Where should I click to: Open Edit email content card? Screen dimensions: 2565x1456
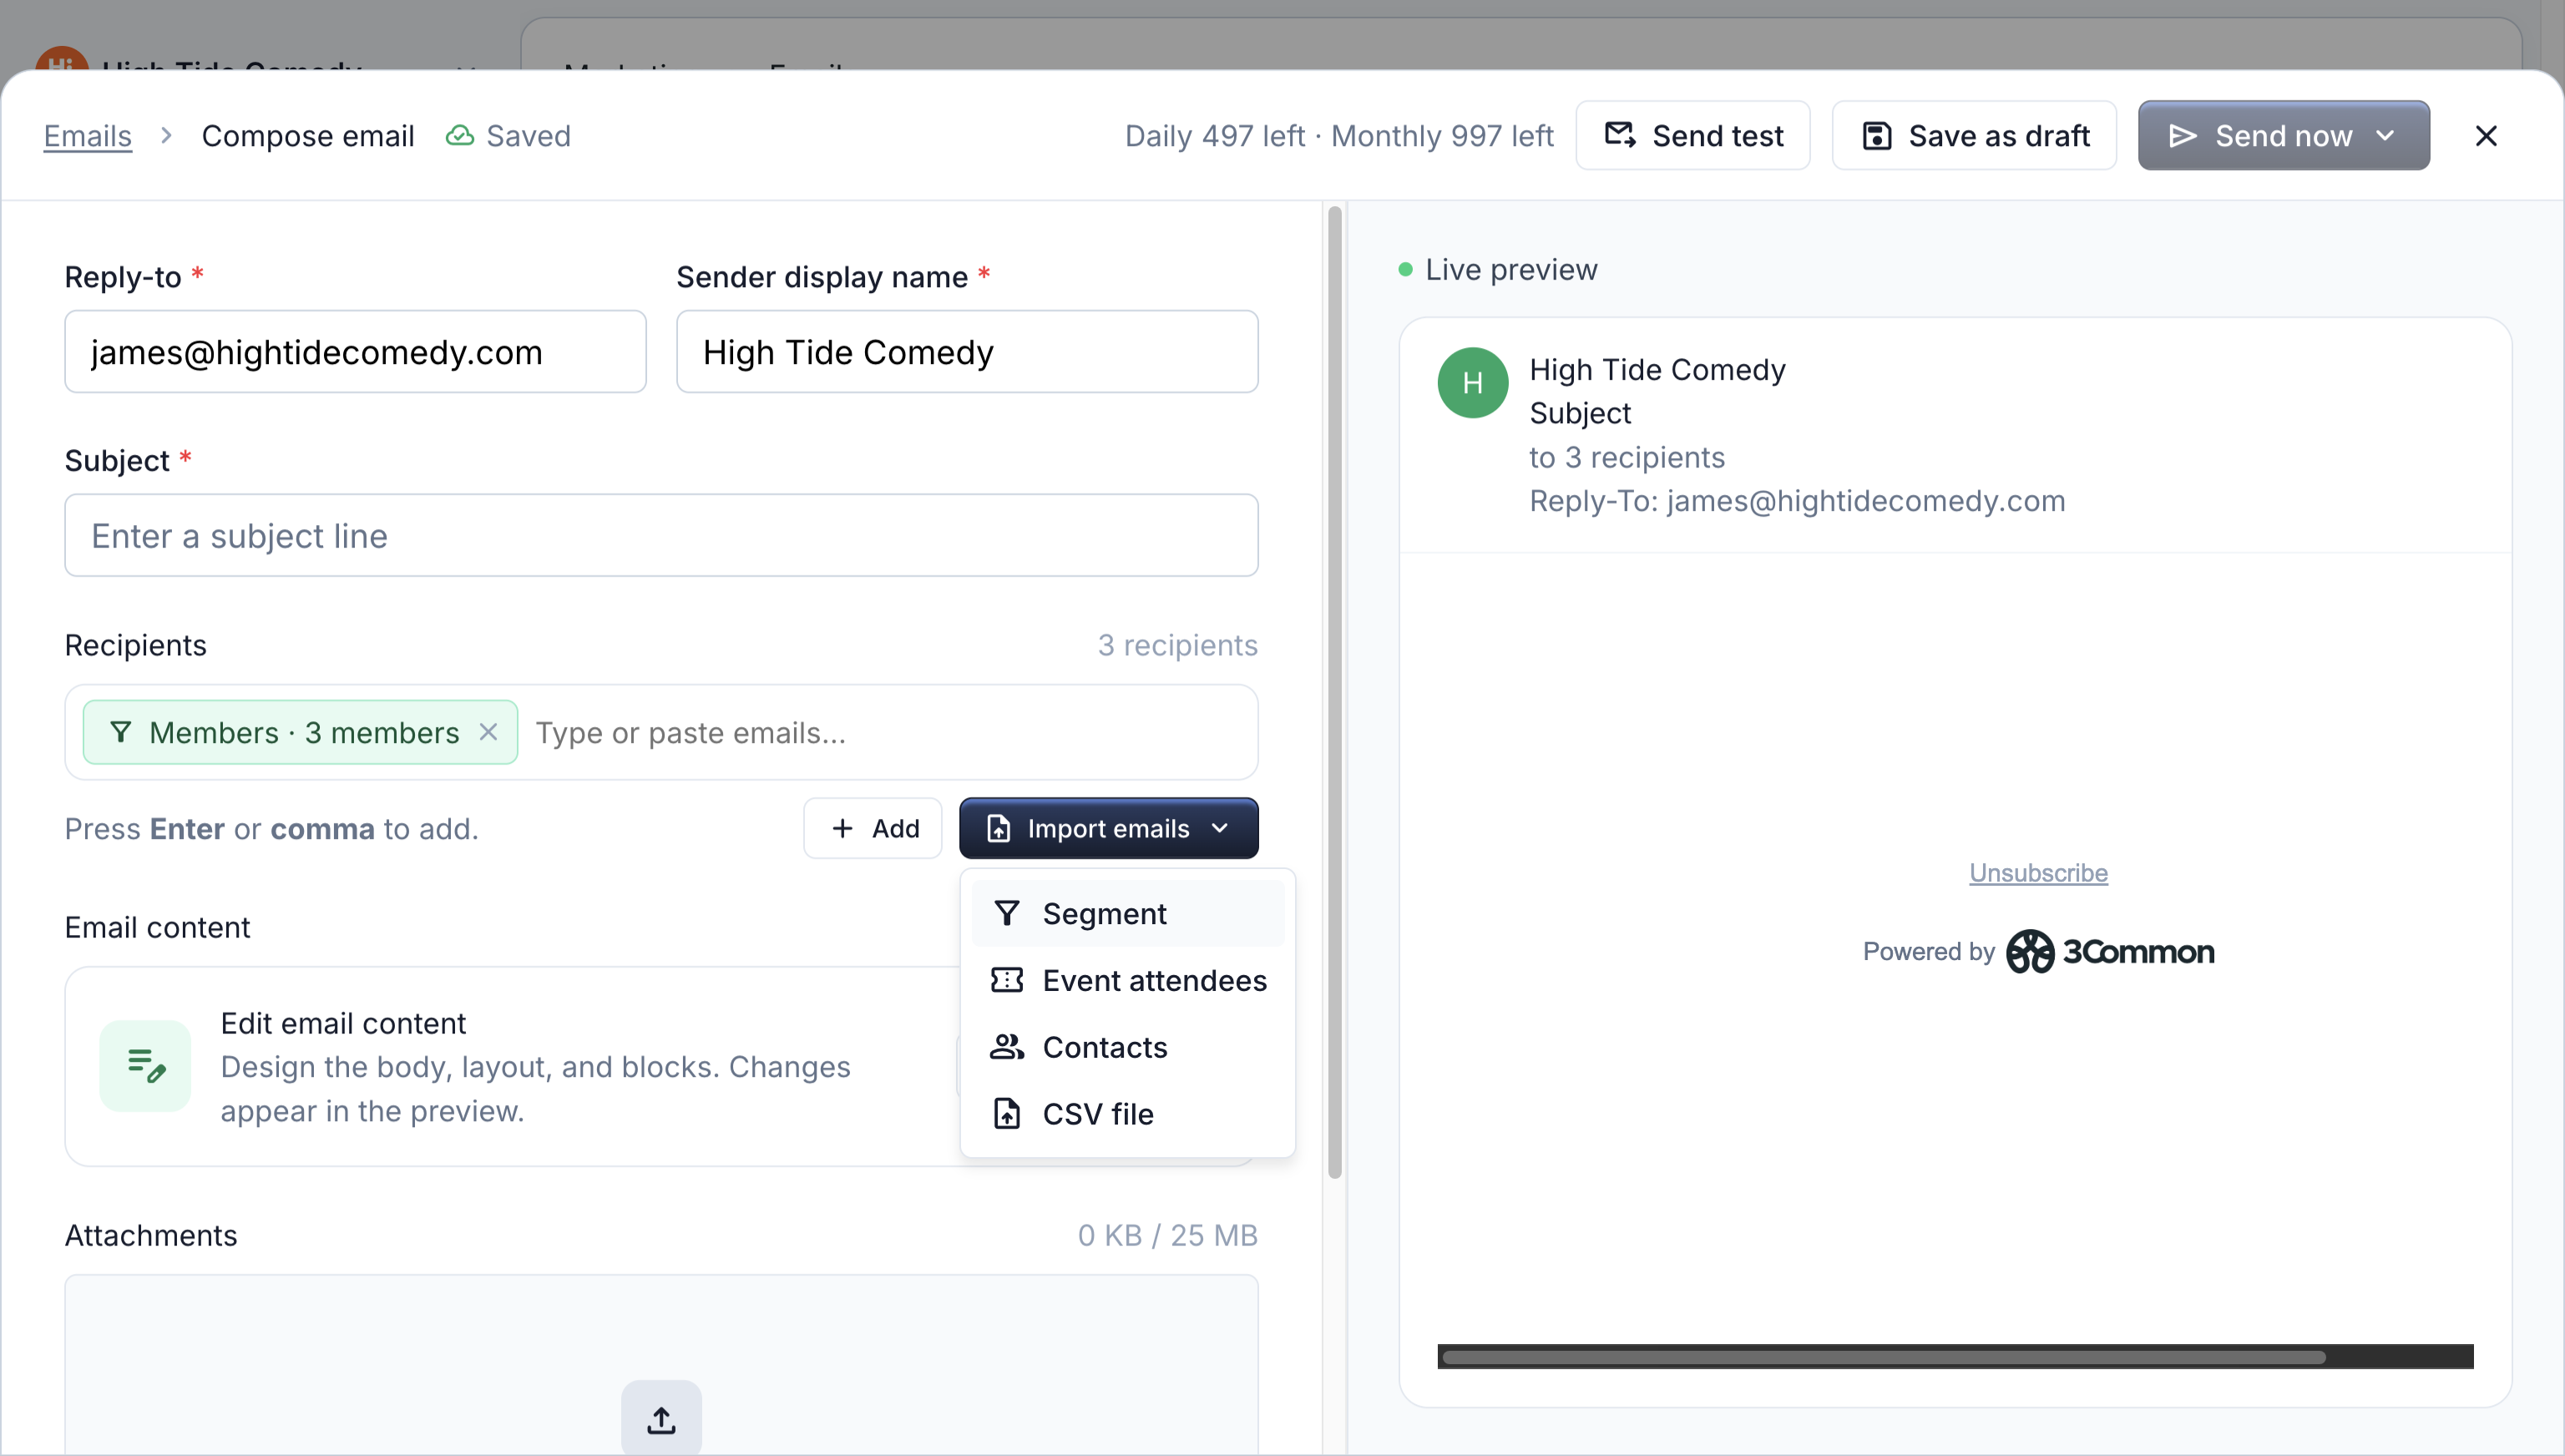(661, 1066)
